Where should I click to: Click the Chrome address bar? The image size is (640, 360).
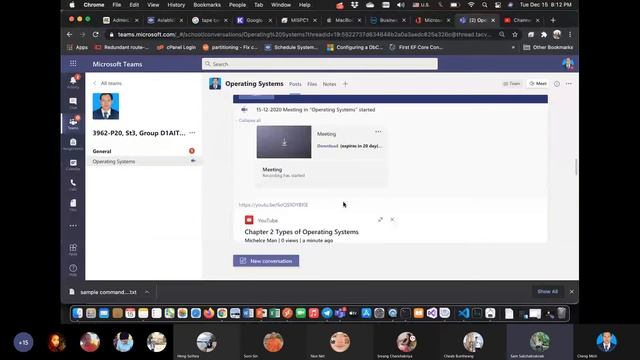pyautogui.click(x=303, y=35)
